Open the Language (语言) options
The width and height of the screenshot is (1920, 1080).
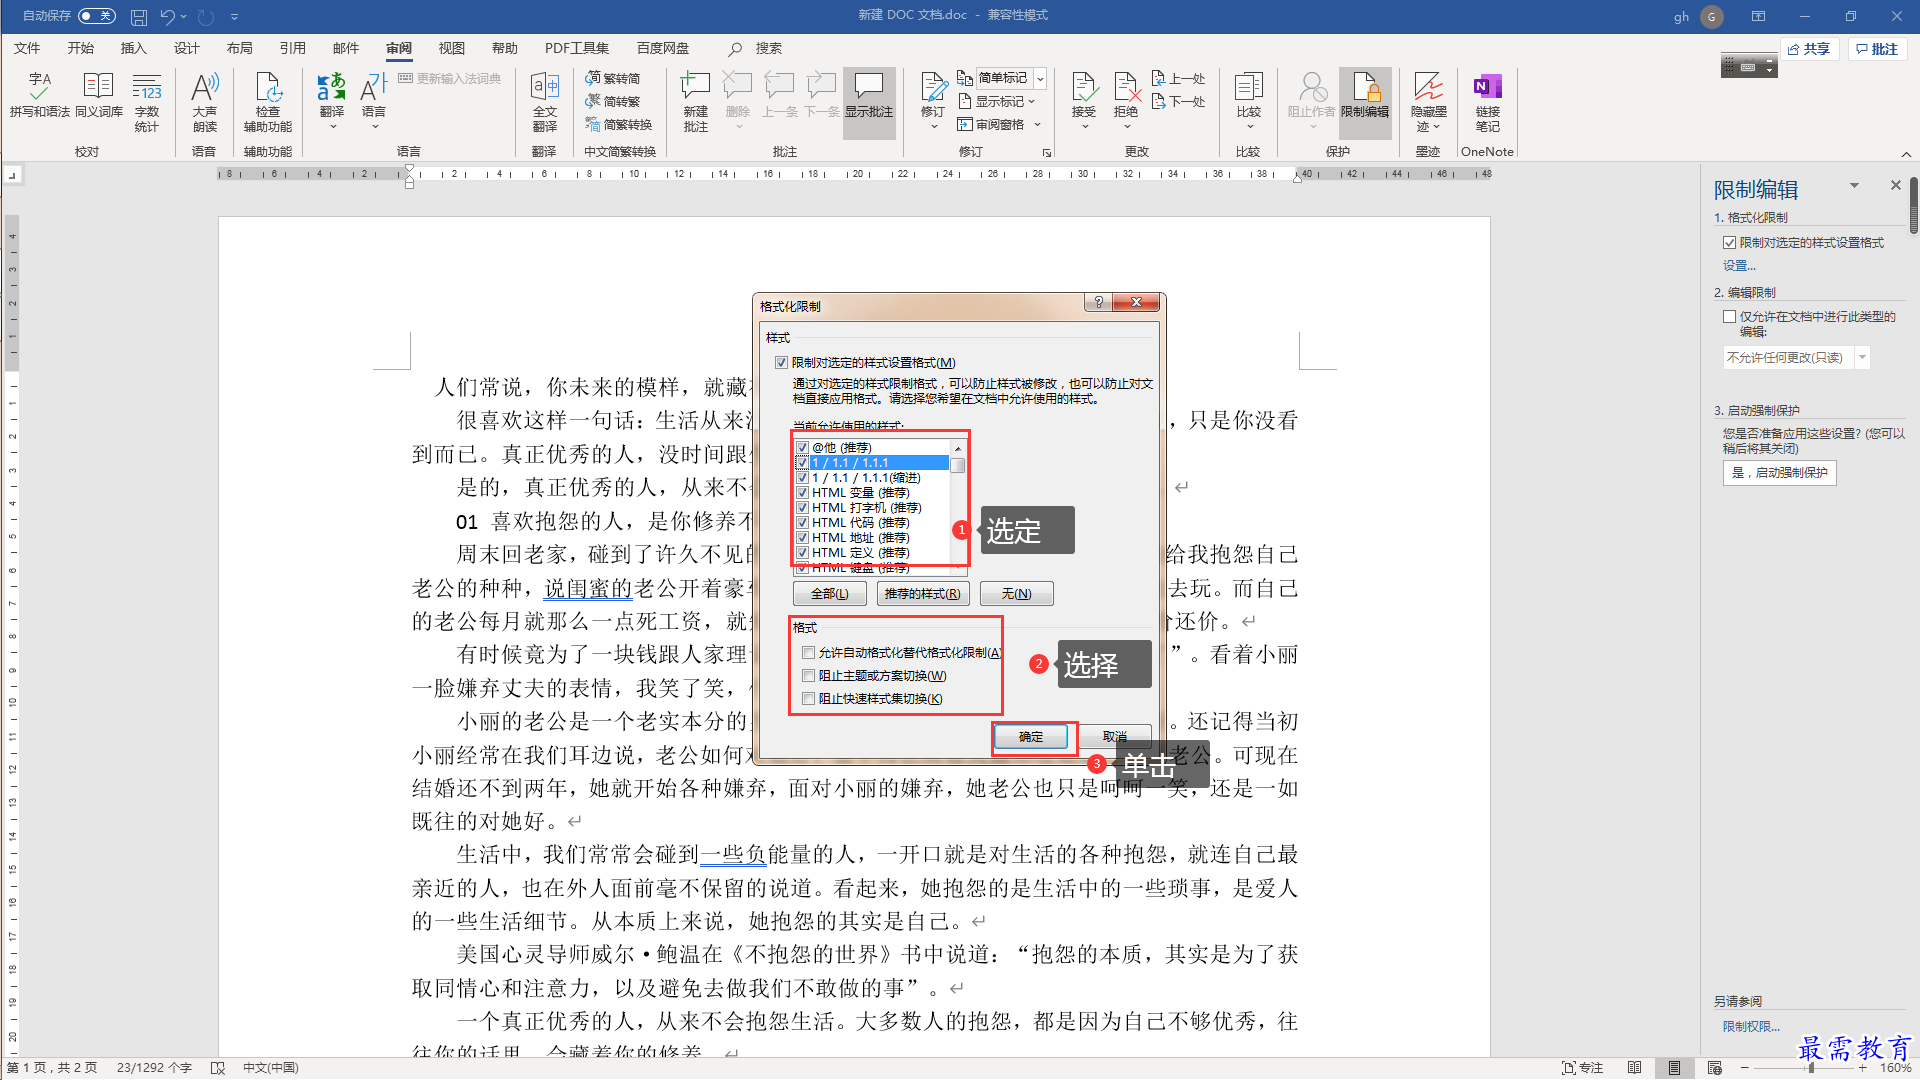(374, 102)
